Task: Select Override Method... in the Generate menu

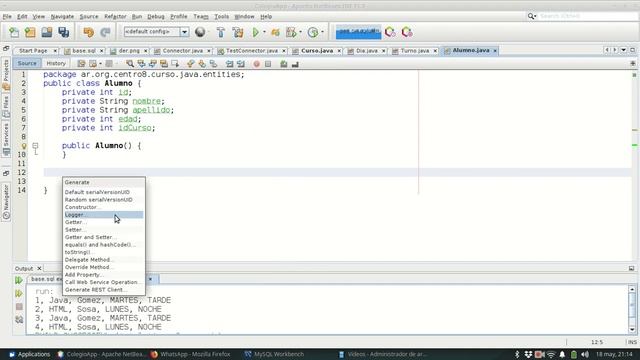Action: coord(104,267)
